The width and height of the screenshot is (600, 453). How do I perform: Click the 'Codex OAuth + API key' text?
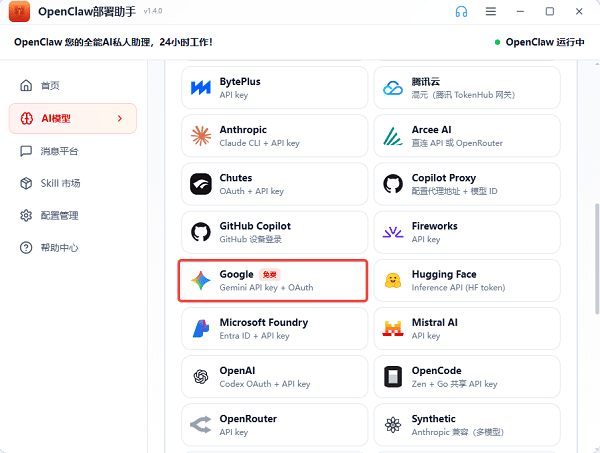(x=265, y=384)
